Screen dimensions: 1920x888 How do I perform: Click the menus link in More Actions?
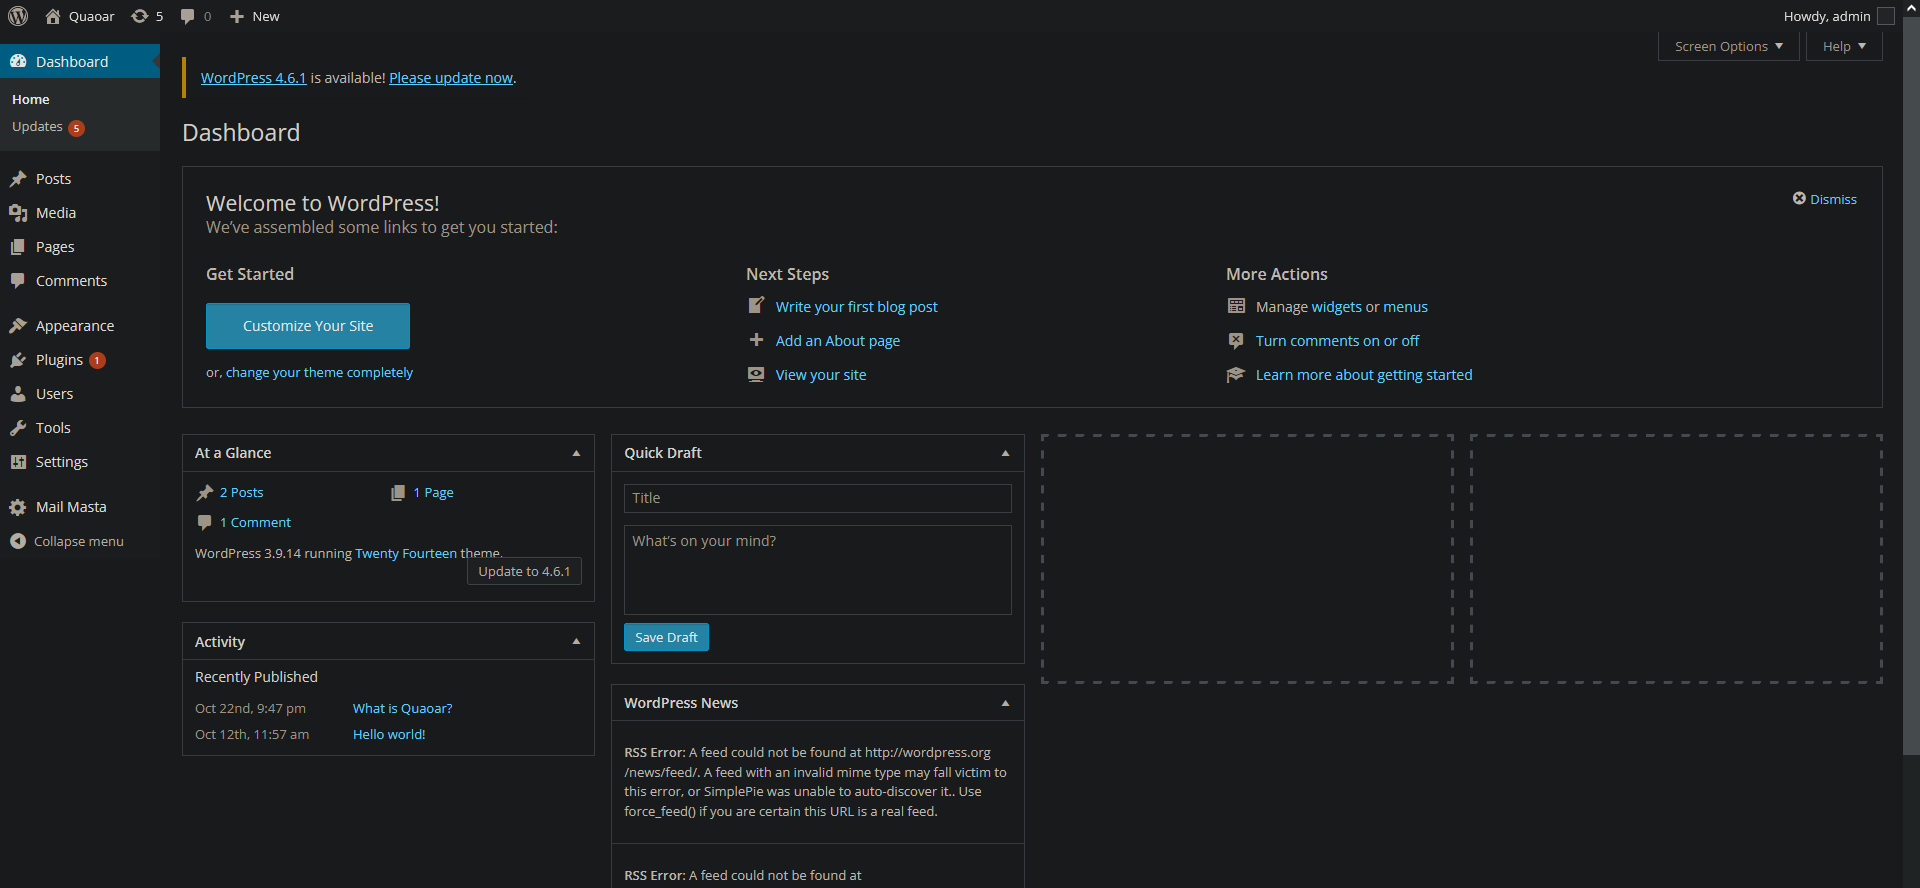click(x=1405, y=307)
